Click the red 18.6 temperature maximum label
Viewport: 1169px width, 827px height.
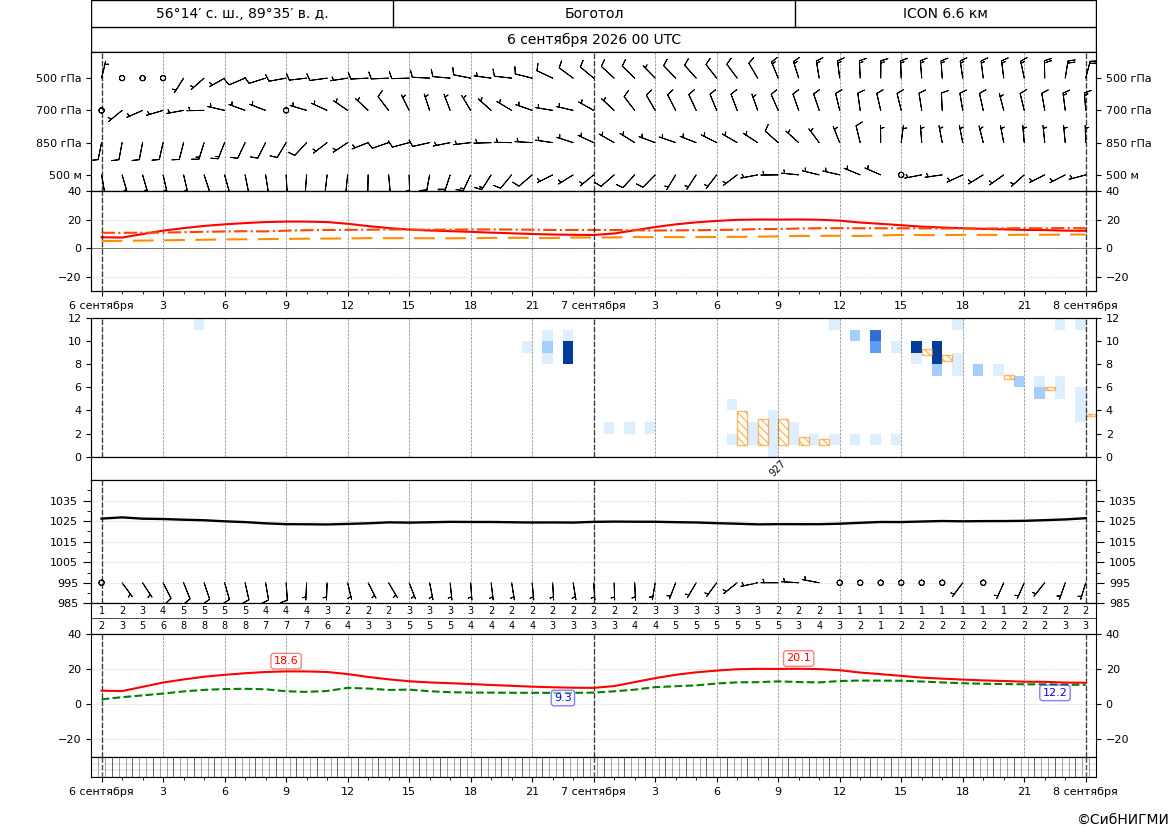[x=286, y=661]
